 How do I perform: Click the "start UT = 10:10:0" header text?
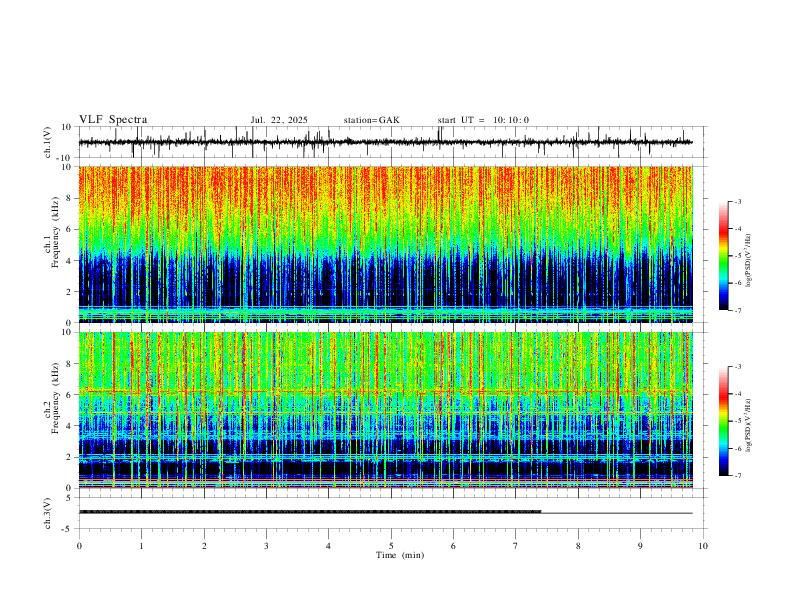[483, 120]
